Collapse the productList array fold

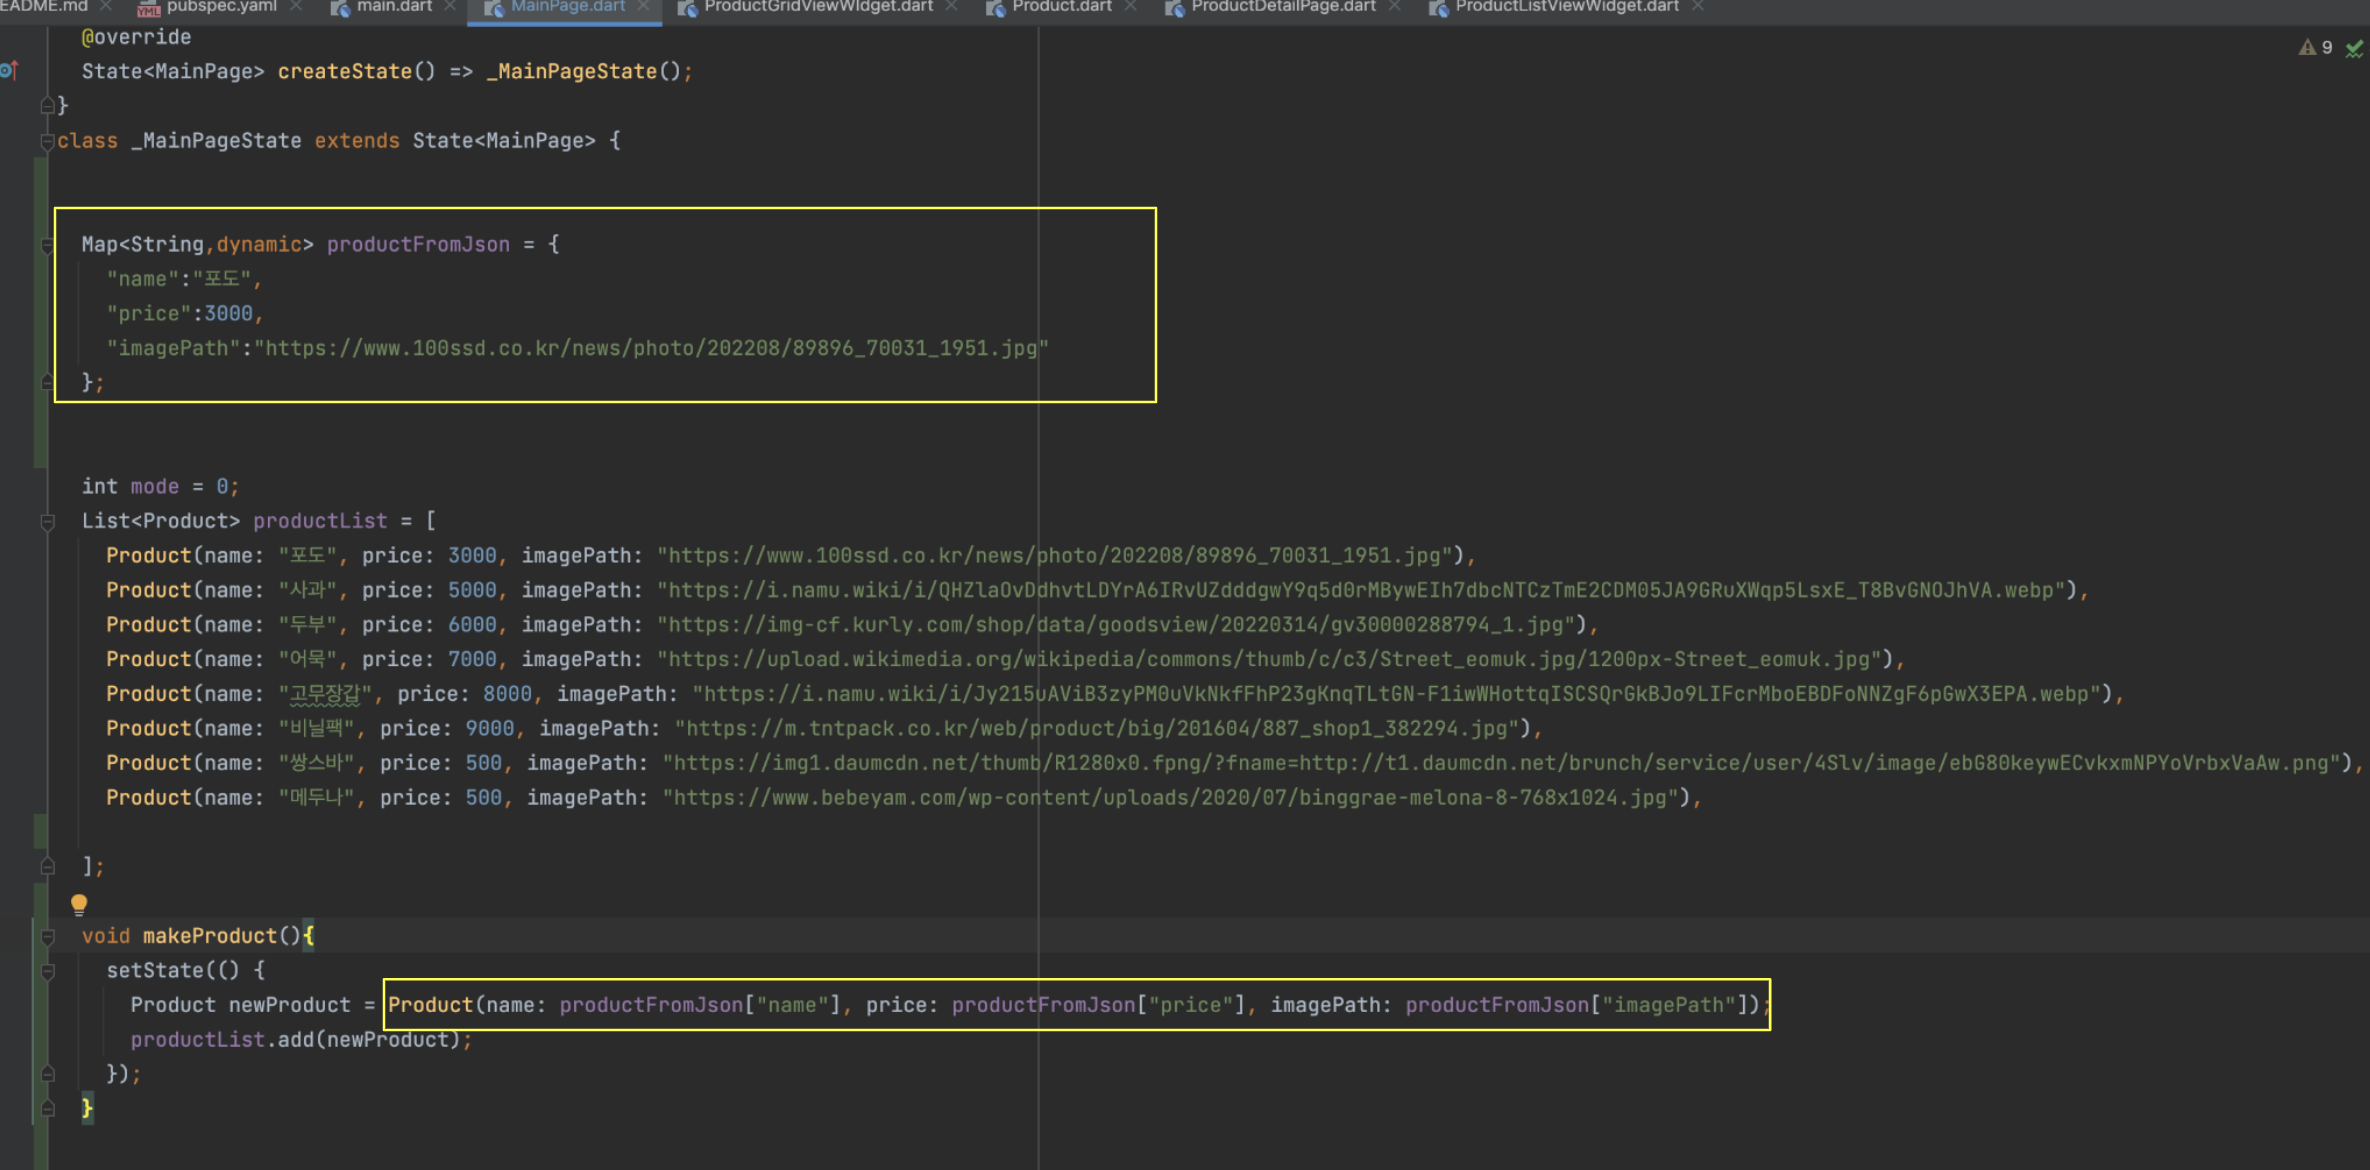click(x=47, y=521)
